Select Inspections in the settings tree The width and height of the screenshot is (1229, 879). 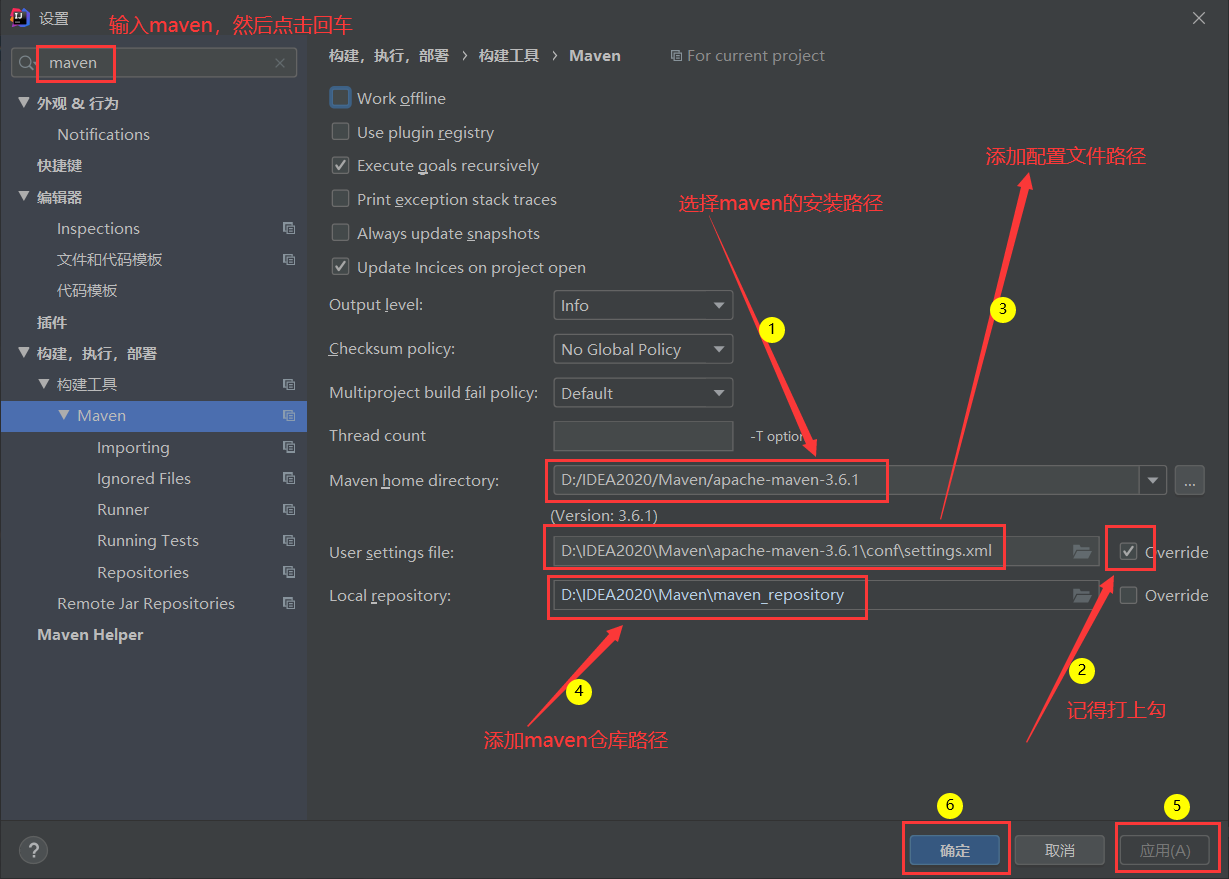pos(98,228)
